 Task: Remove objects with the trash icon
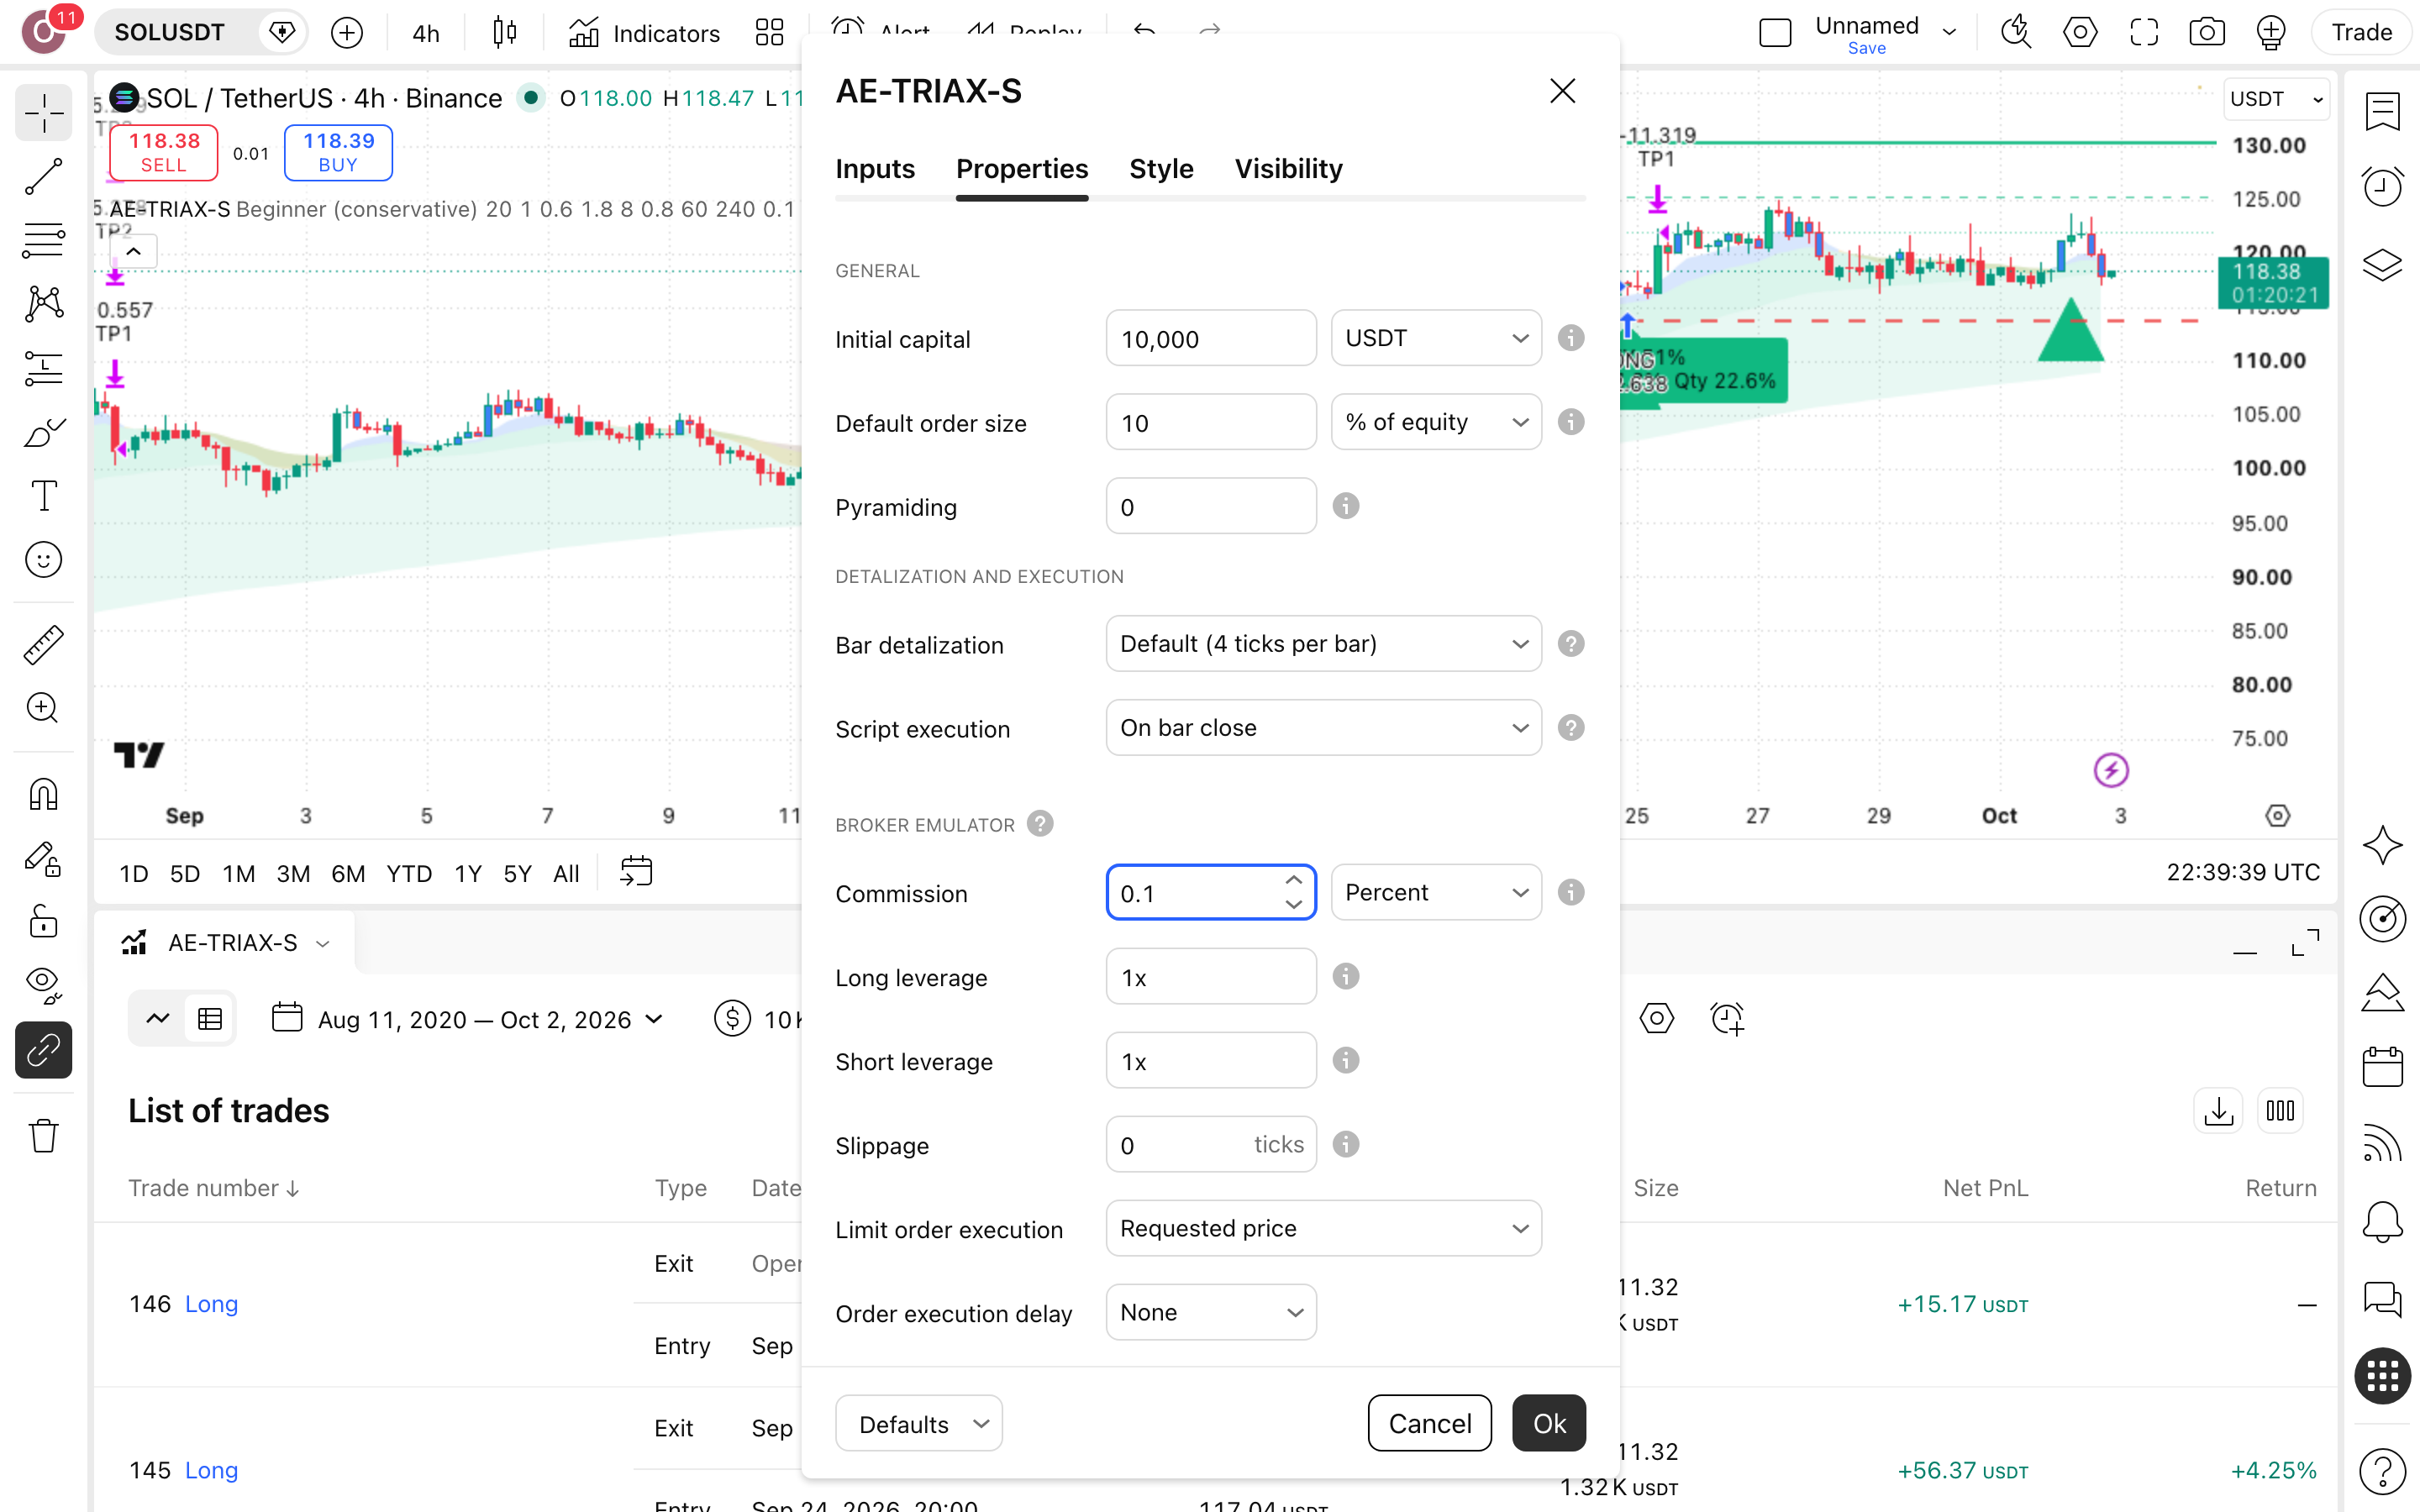[43, 1135]
